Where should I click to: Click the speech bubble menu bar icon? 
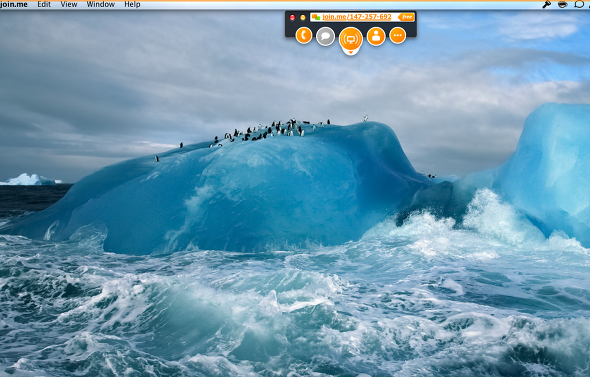[x=579, y=5]
